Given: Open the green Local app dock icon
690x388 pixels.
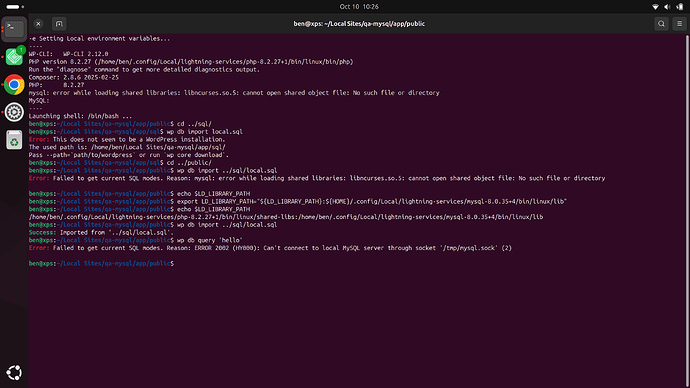Looking at the screenshot, I should [14, 57].
